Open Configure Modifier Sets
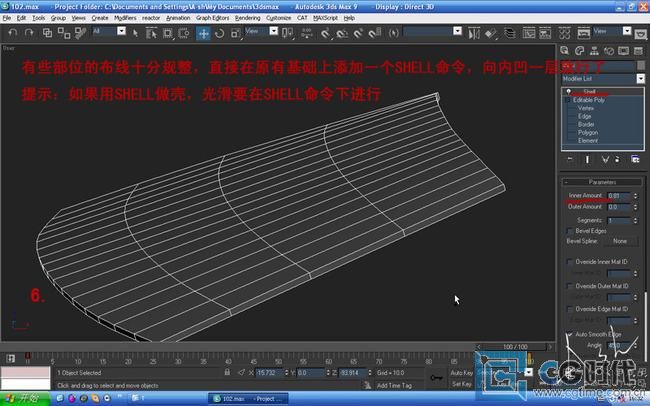The image size is (650, 406). [635, 159]
